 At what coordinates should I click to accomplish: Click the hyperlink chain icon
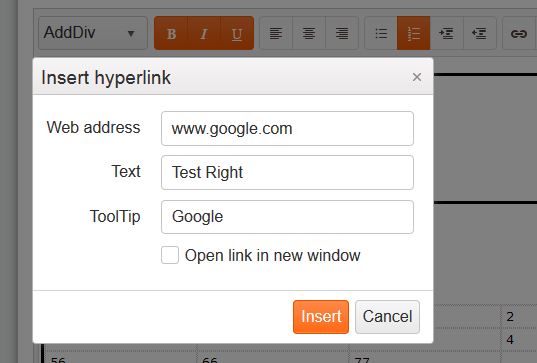click(x=519, y=33)
